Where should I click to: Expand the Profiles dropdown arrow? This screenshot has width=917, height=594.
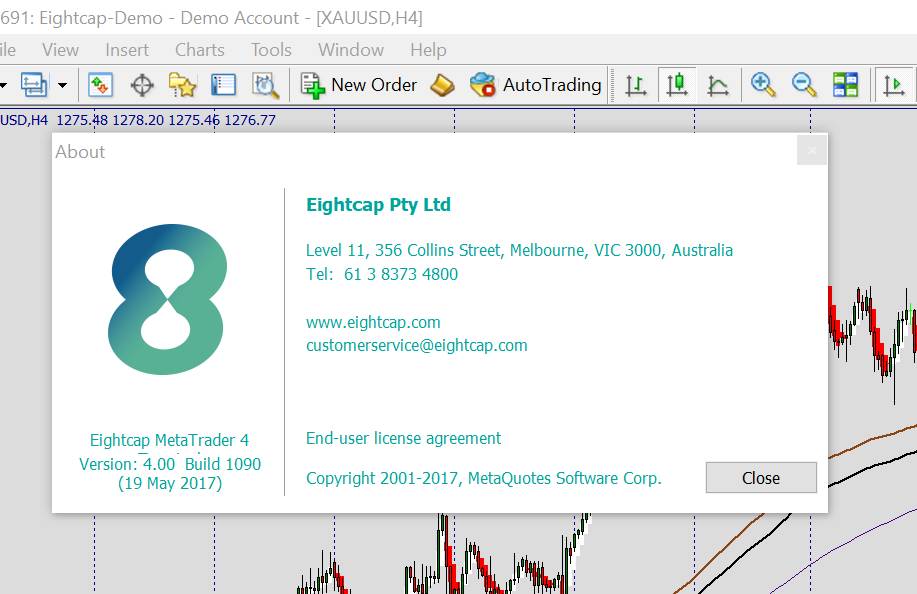coord(63,85)
